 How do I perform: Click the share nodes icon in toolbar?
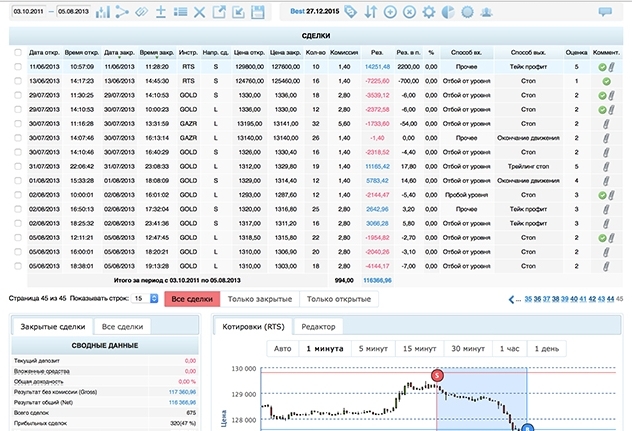click(123, 12)
